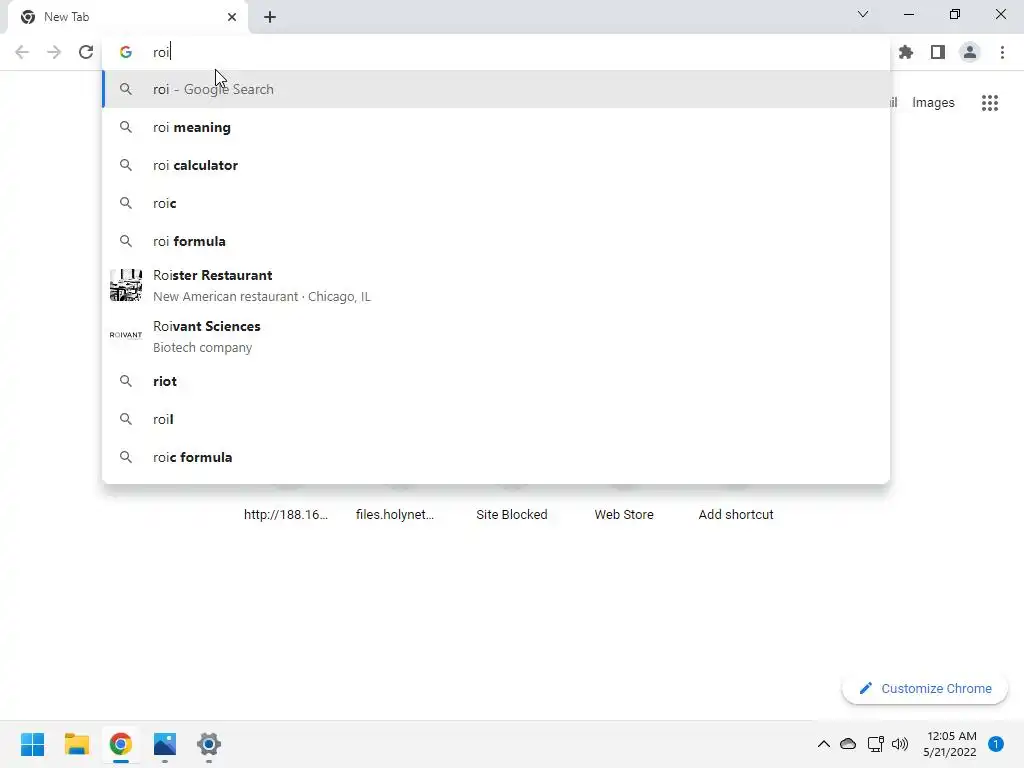
Task: Click the Roivant logo thumbnail
Action: (x=125, y=335)
